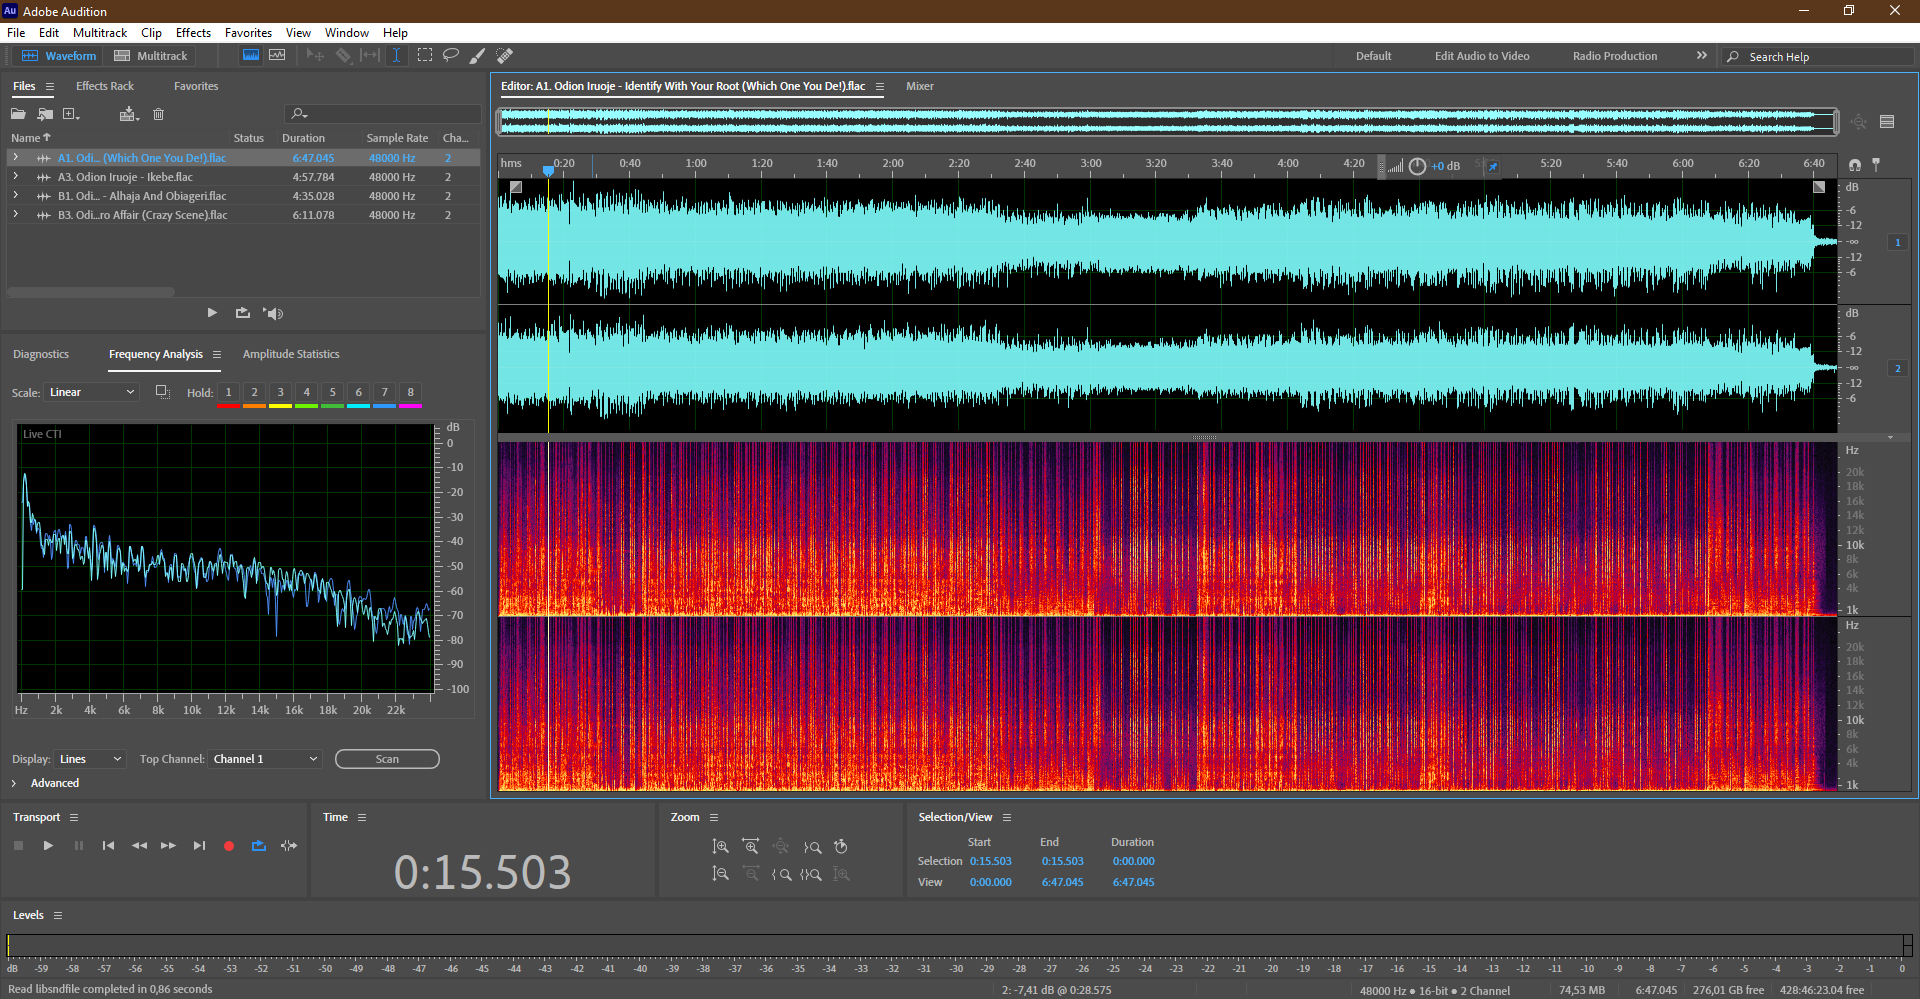Expand the Advanced section

(x=14, y=783)
